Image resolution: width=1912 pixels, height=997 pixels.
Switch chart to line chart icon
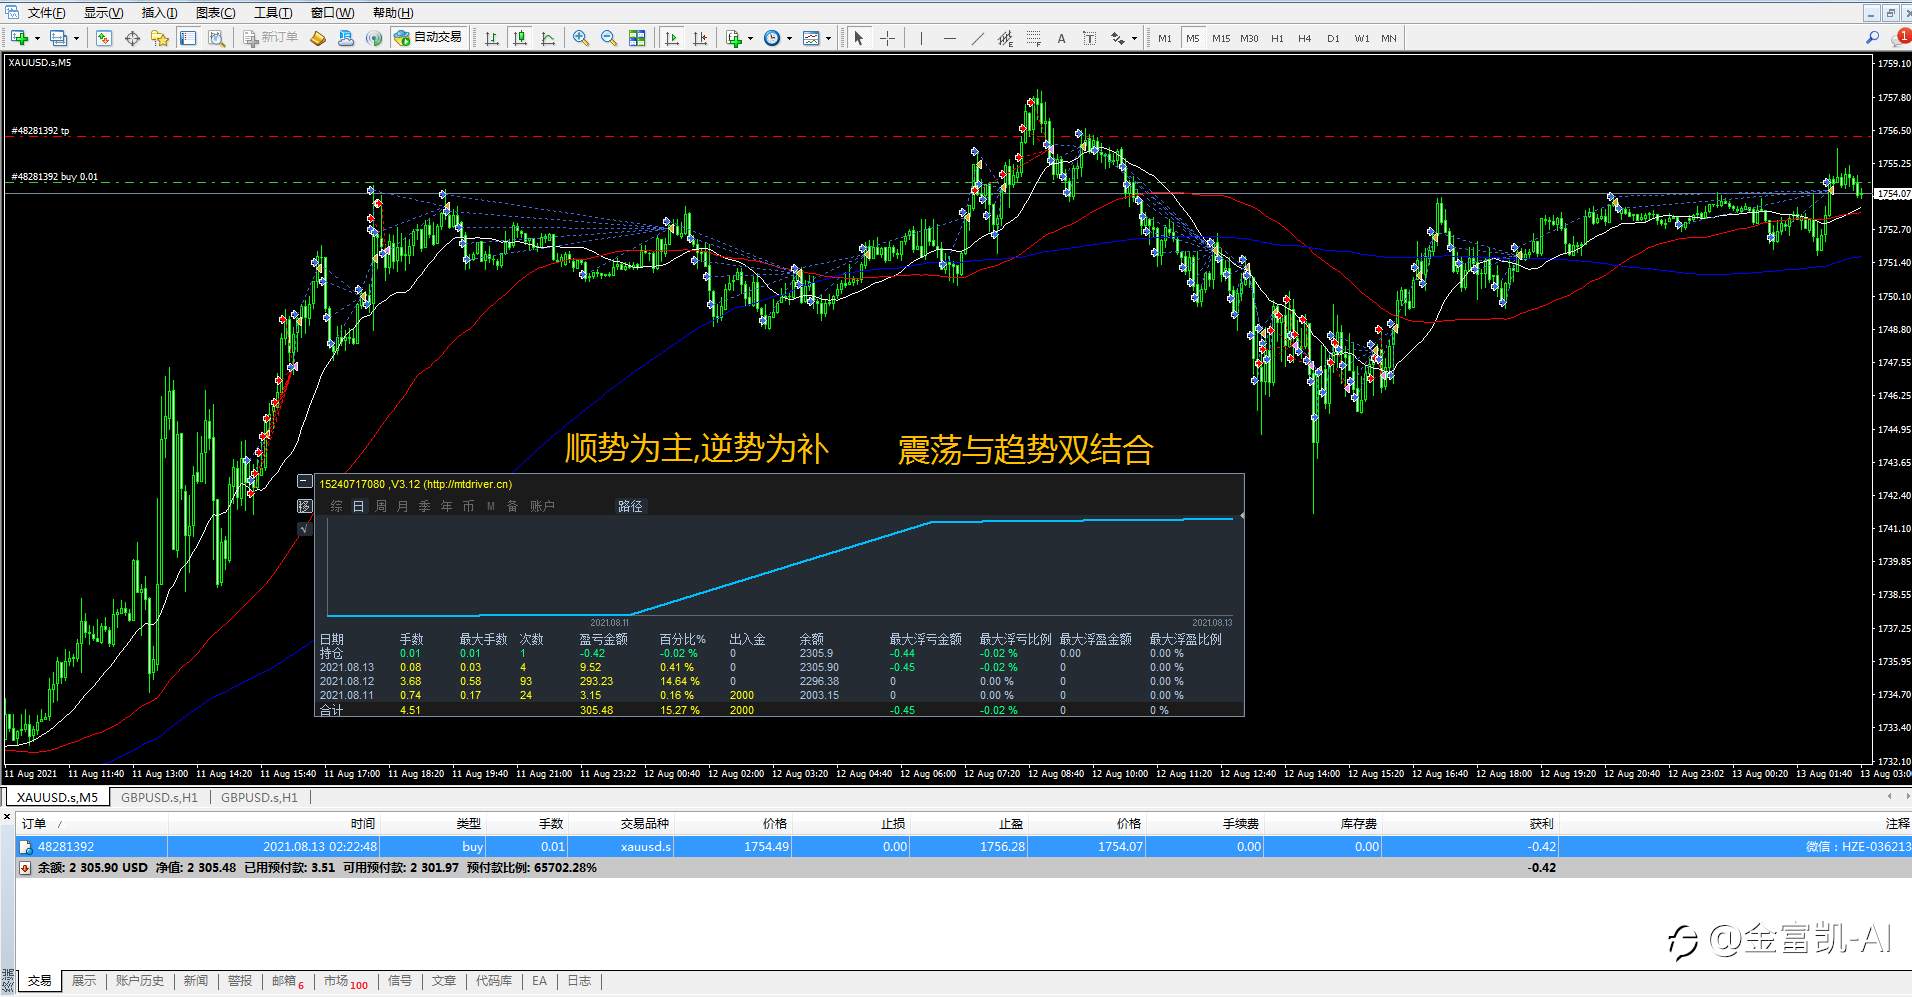(548, 38)
